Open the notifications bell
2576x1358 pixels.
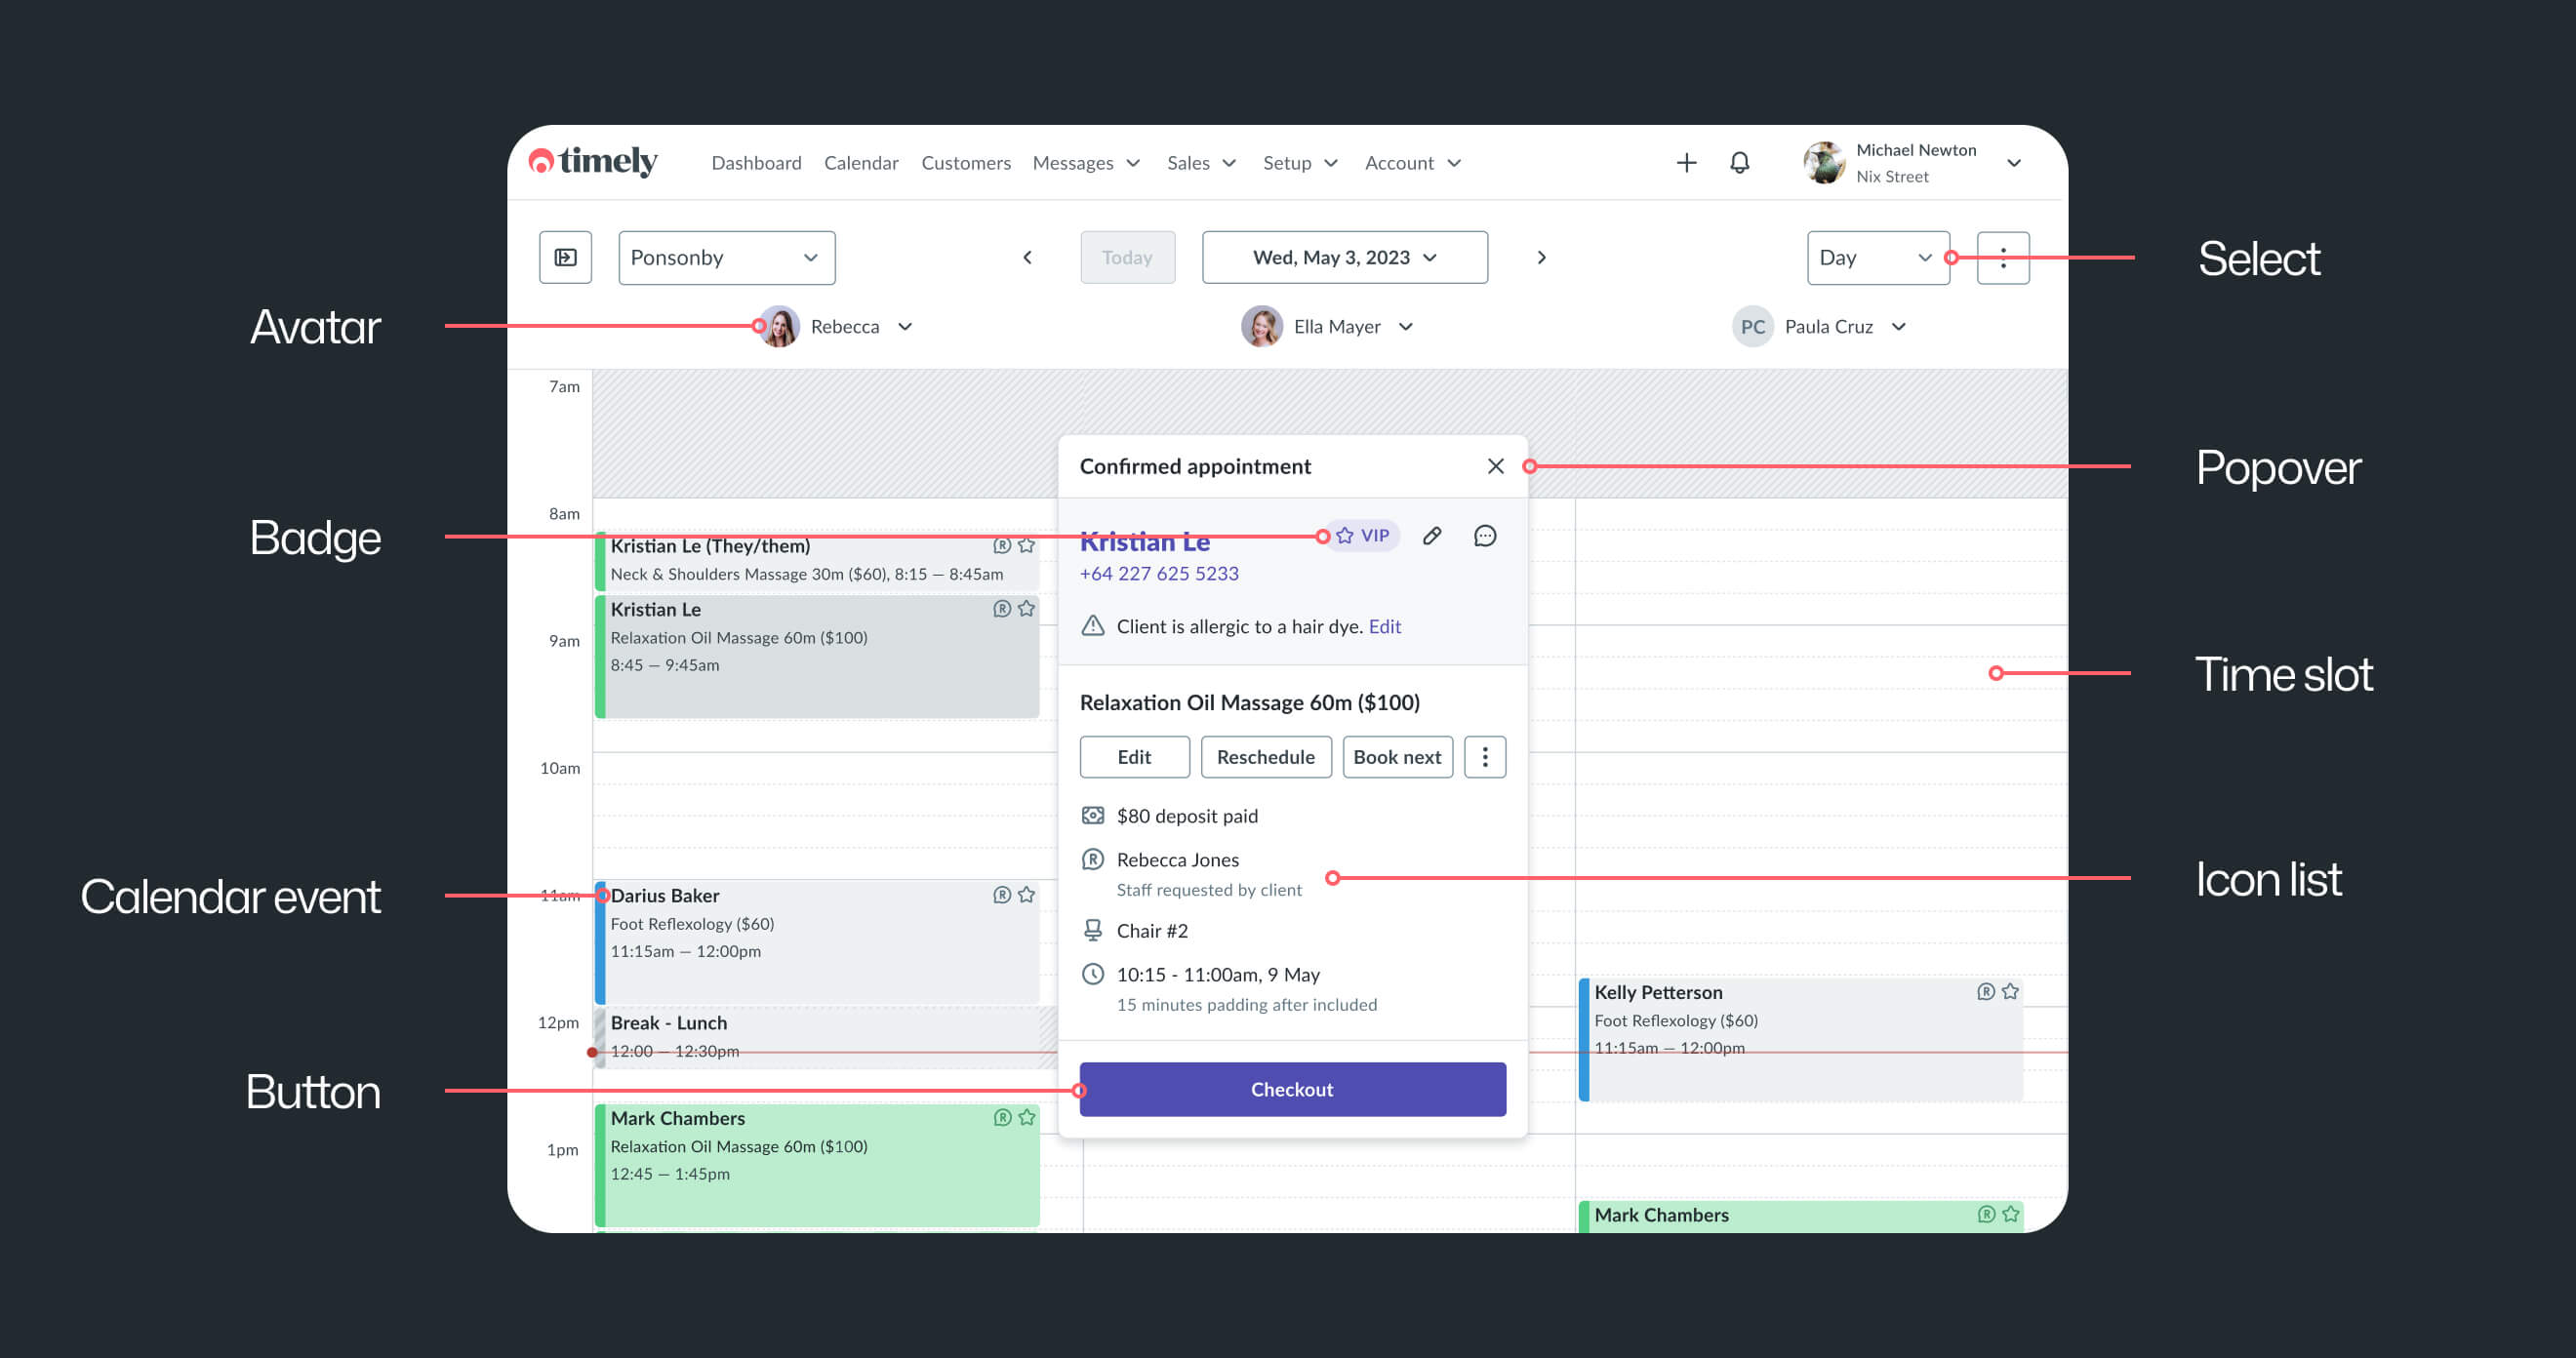pyautogui.click(x=1739, y=162)
